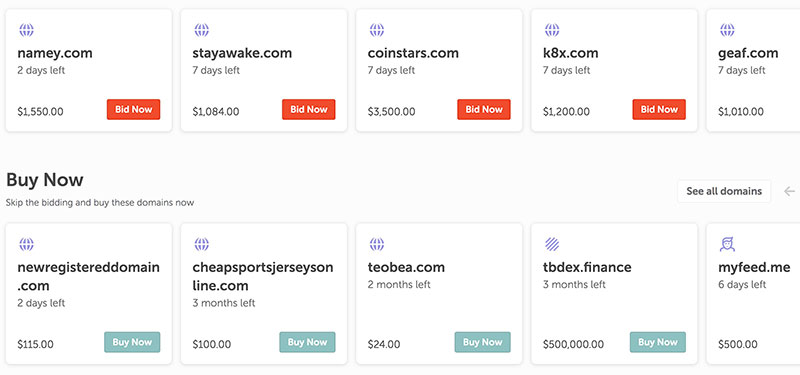The image size is (800, 375).
Task: Buy teobea.com now for $24
Action: click(483, 342)
